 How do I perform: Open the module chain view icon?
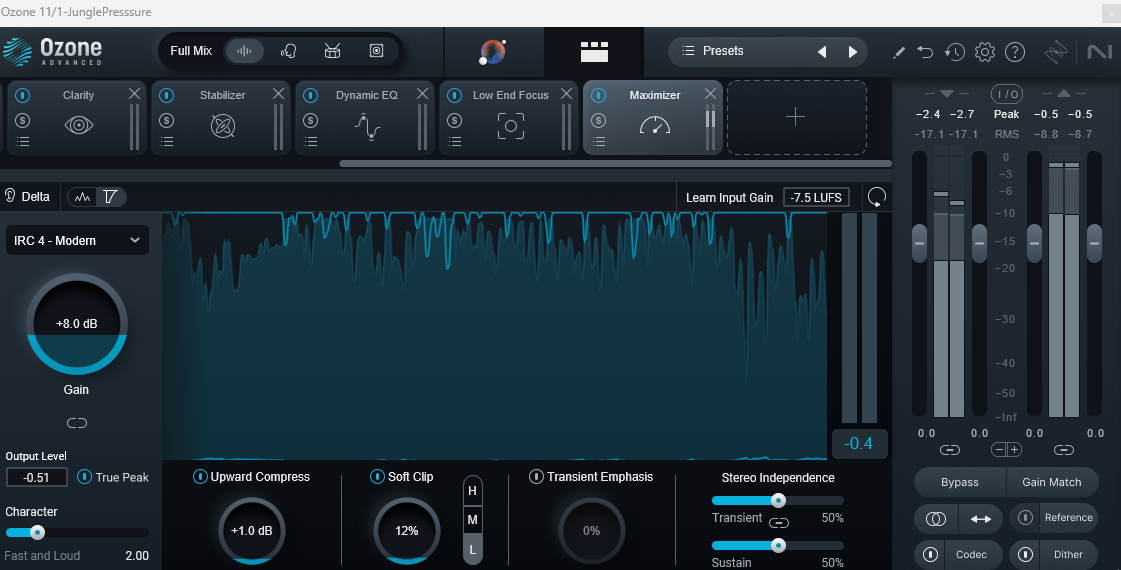pos(594,51)
